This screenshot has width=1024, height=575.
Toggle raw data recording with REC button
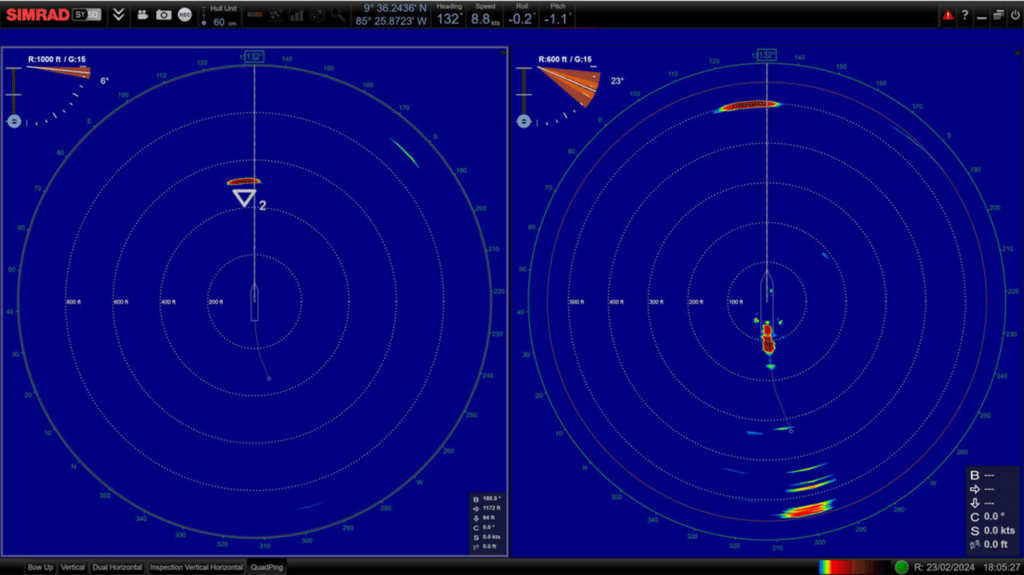tap(185, 15)
